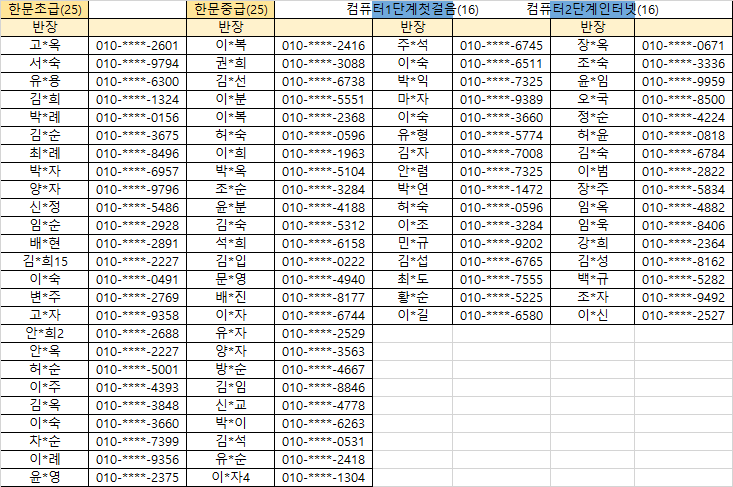Viewport: 733px width, 487px height.
Task: Click the cell with 010-****-2375
Action: tap(138, 477)
